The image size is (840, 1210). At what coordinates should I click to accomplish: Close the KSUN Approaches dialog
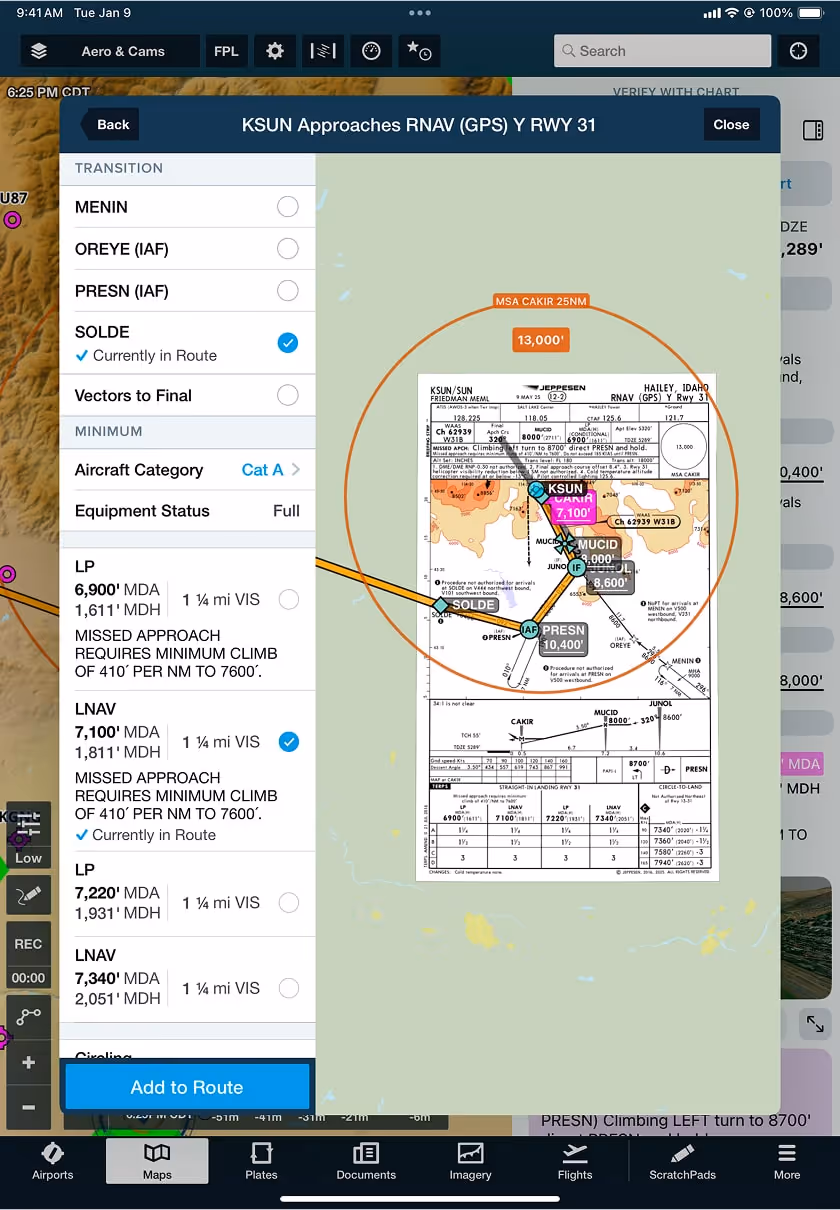pyautogui.click(x=731, y=125)
